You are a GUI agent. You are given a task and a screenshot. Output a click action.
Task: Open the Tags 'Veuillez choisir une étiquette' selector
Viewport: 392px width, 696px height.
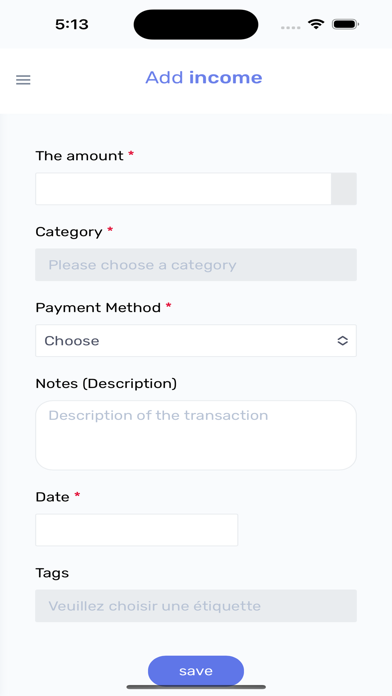point(196,606)
